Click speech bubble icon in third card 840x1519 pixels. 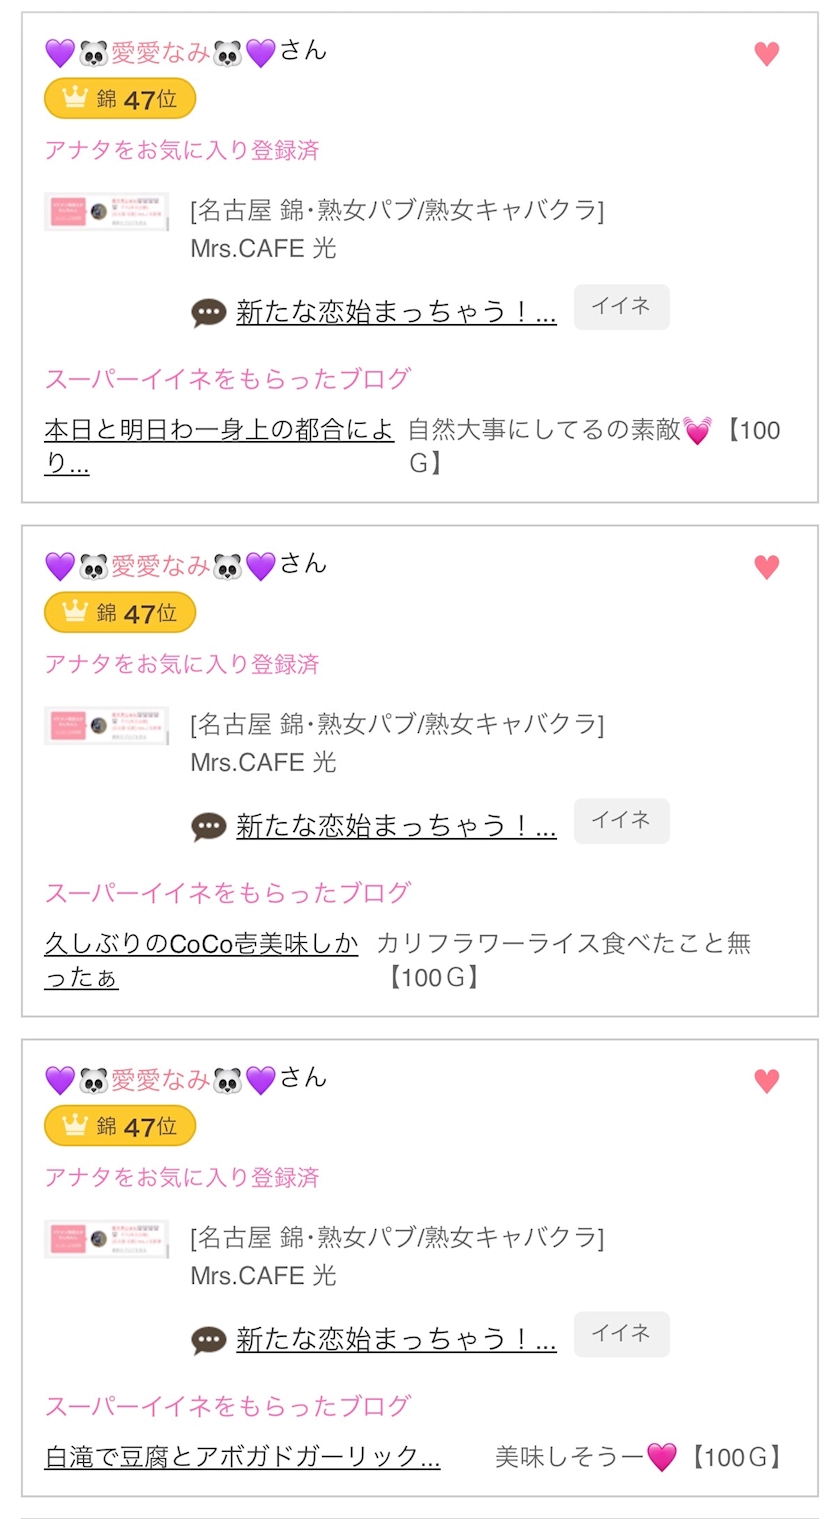[x=209, y=1340]
